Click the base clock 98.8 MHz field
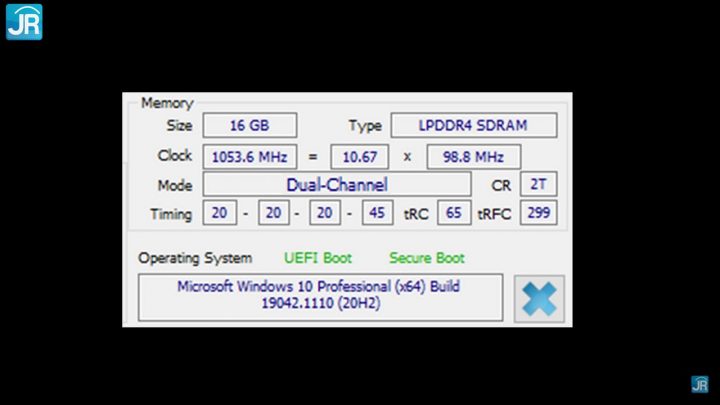The image size is (720, 405). click(x=474, y=157)
